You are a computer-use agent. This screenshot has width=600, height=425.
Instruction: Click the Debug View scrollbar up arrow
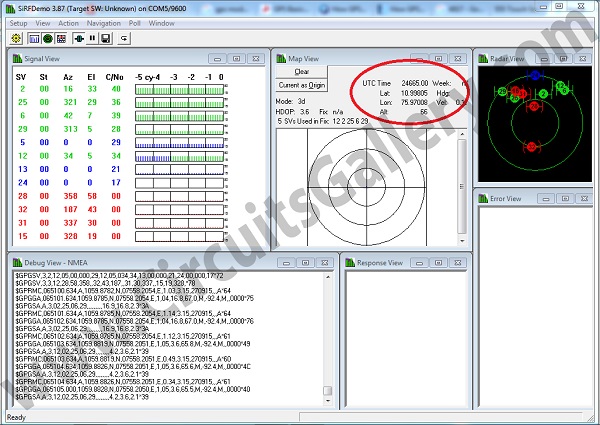coord(328,277)
